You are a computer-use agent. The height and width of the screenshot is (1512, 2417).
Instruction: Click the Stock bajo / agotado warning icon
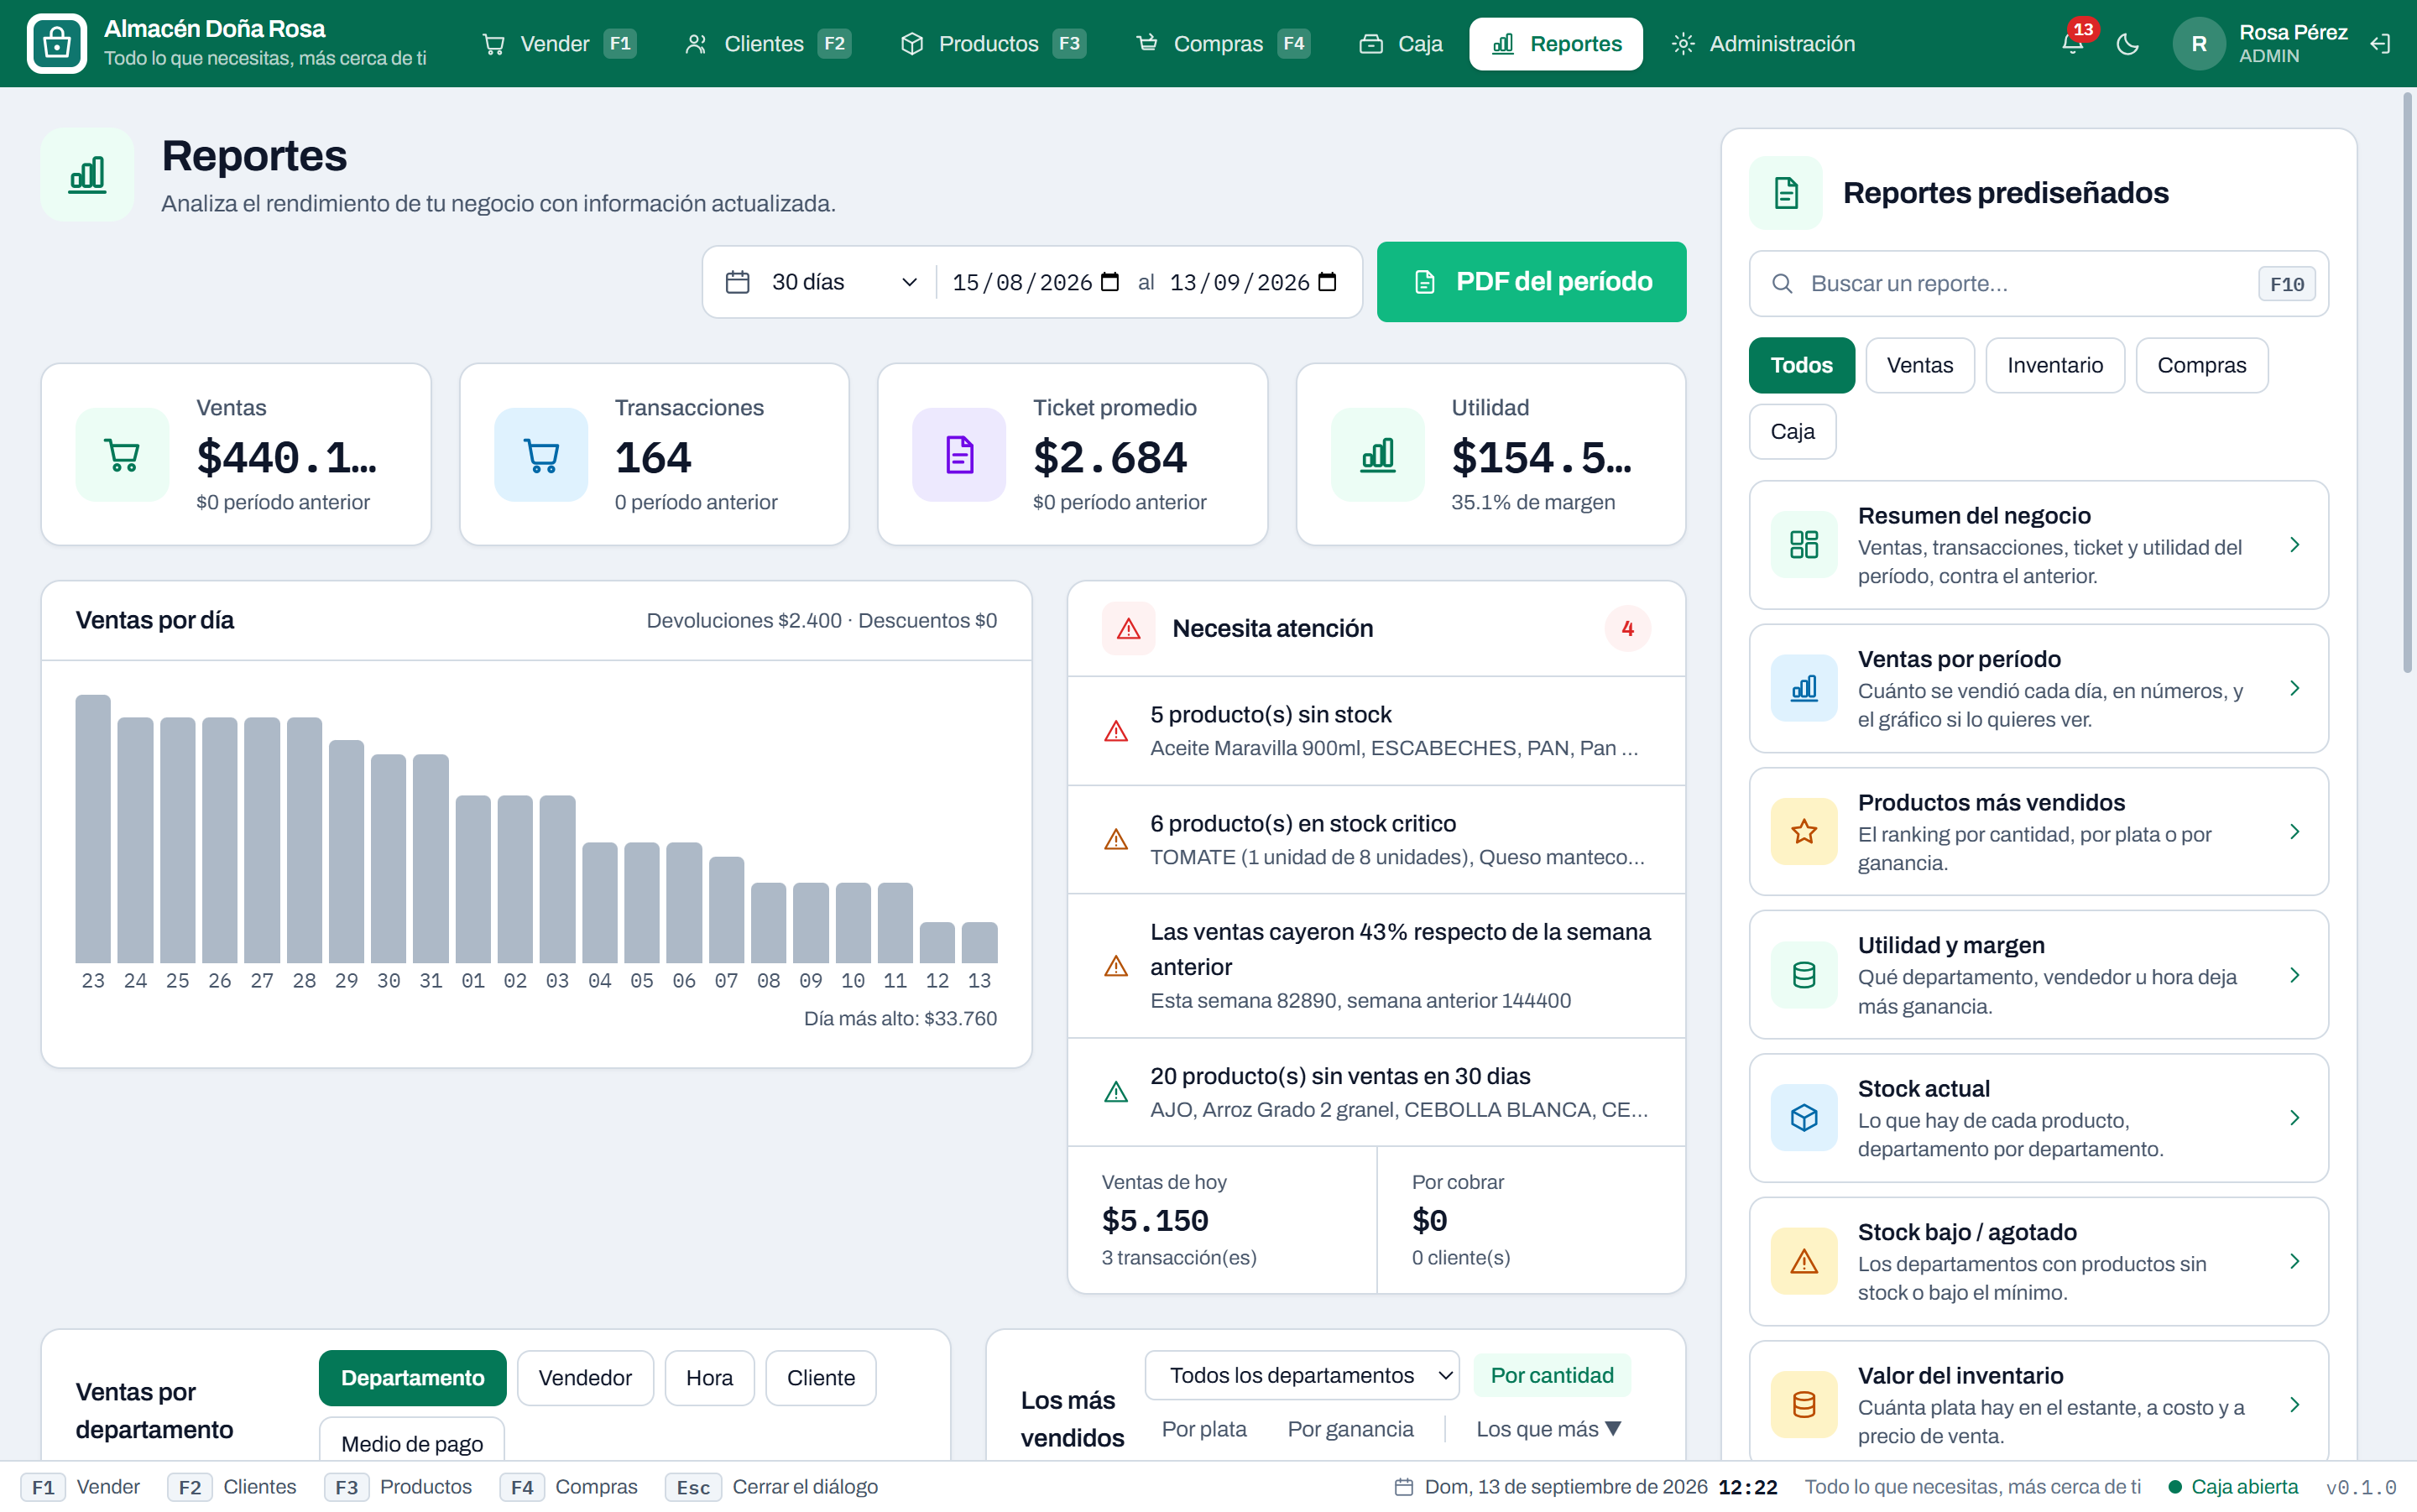(1804, 1262)
